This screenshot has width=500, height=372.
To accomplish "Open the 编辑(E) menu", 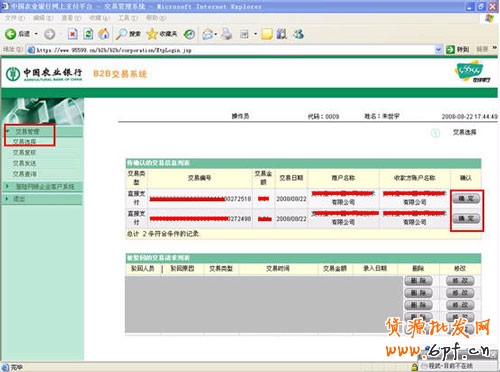I will coord(43,18).
